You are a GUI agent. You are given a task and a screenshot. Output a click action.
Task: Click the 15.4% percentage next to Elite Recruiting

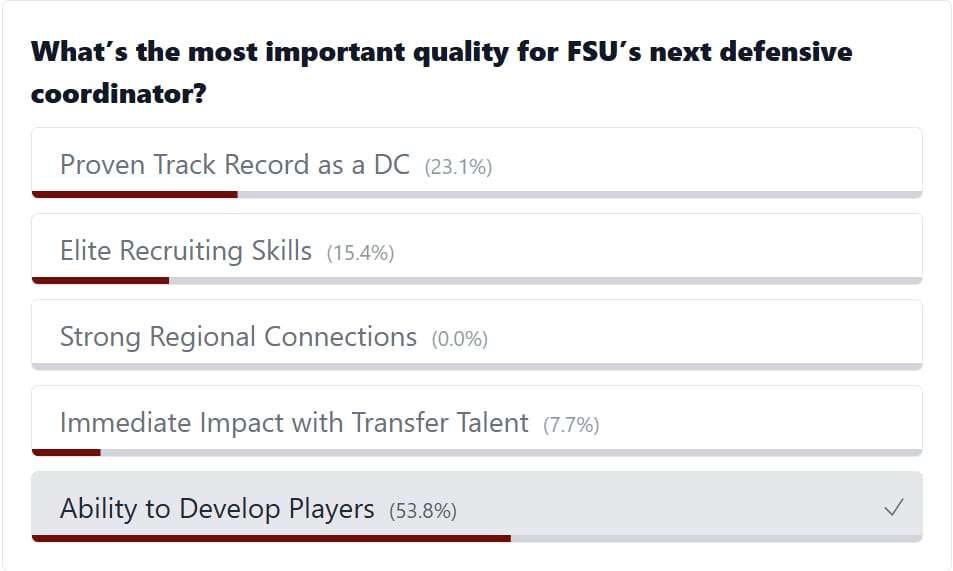[x=360, y=253]
